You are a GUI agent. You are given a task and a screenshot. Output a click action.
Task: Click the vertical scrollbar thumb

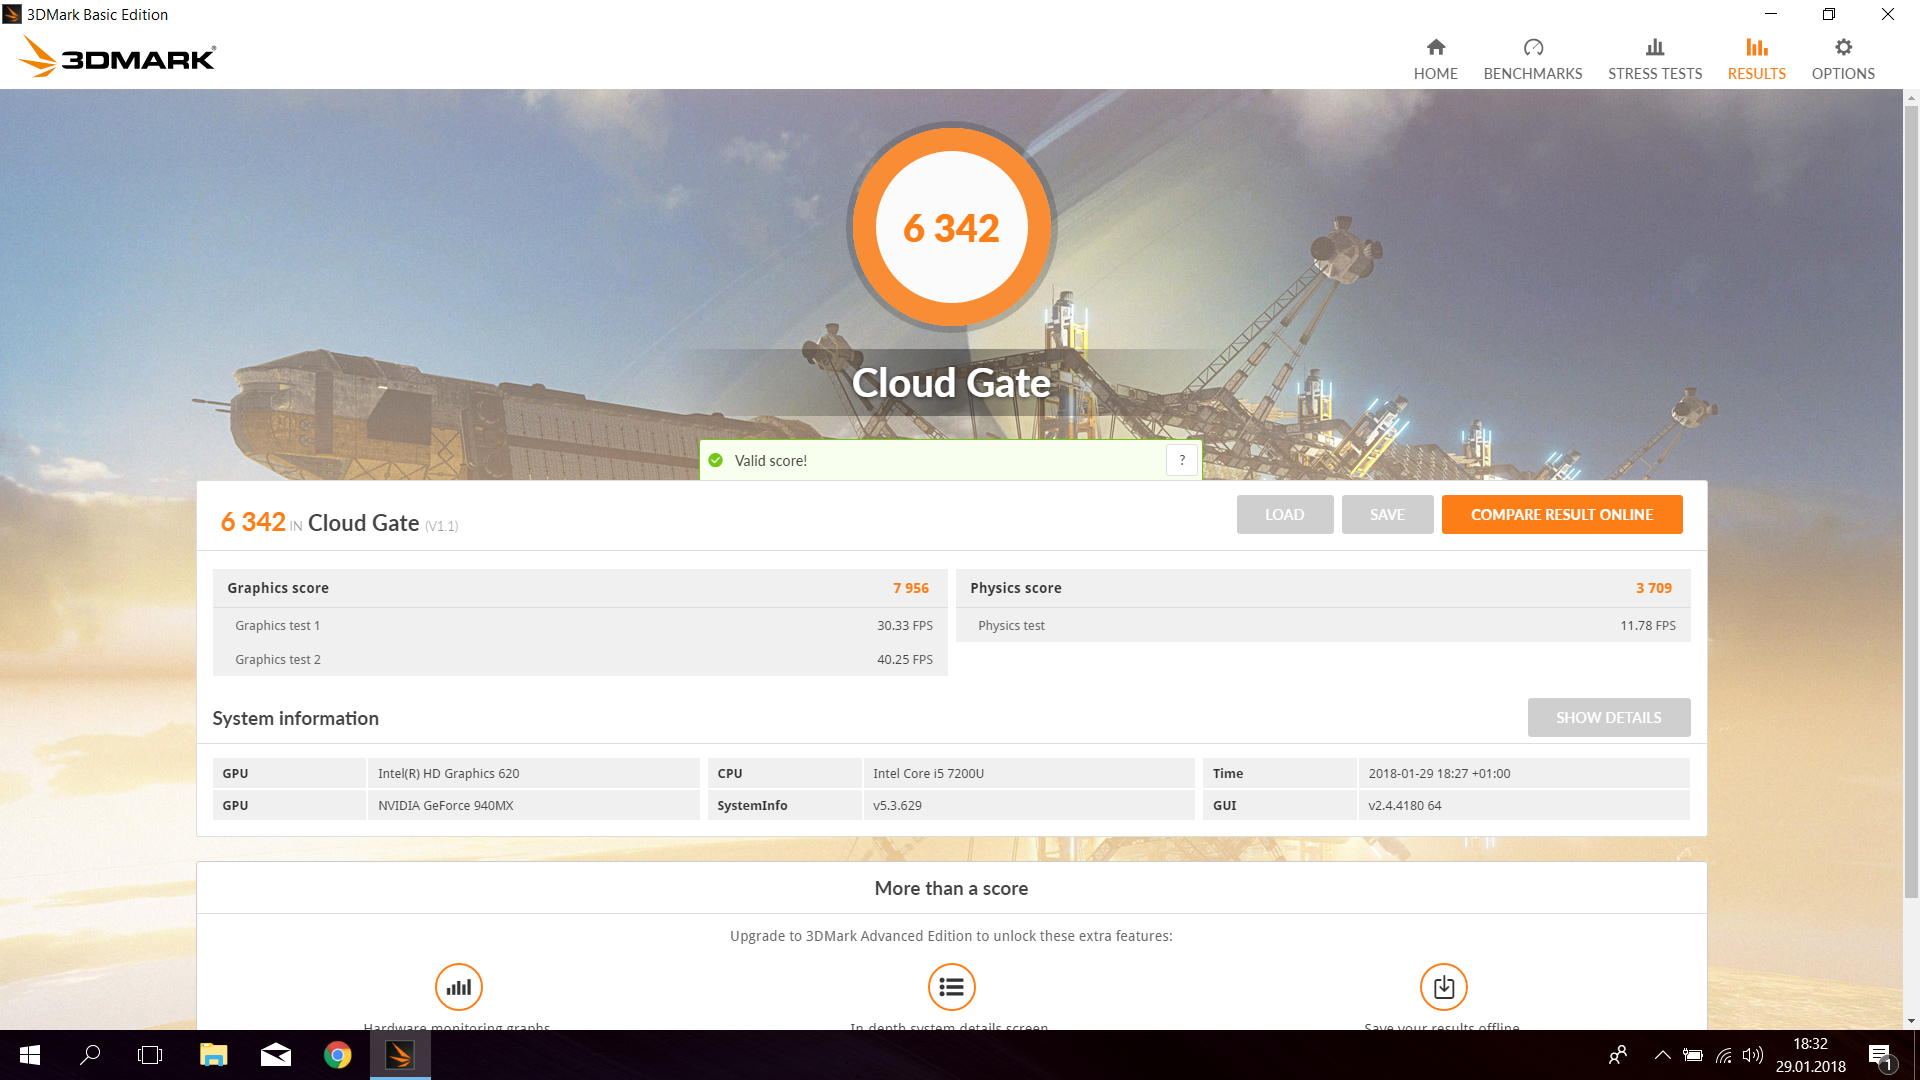click(1911, 500)
